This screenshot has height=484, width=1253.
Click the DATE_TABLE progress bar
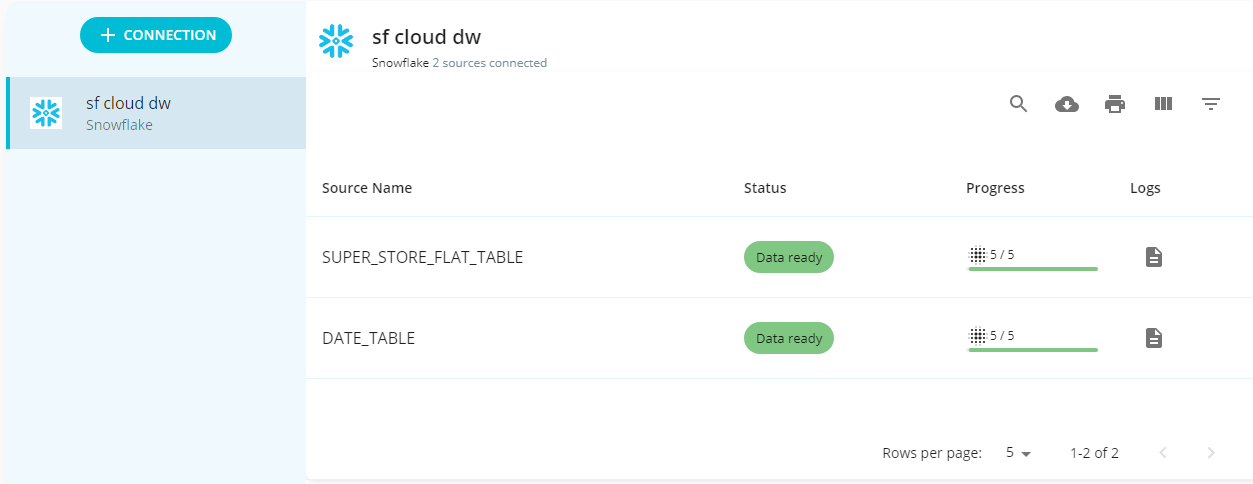point(1033,349)
